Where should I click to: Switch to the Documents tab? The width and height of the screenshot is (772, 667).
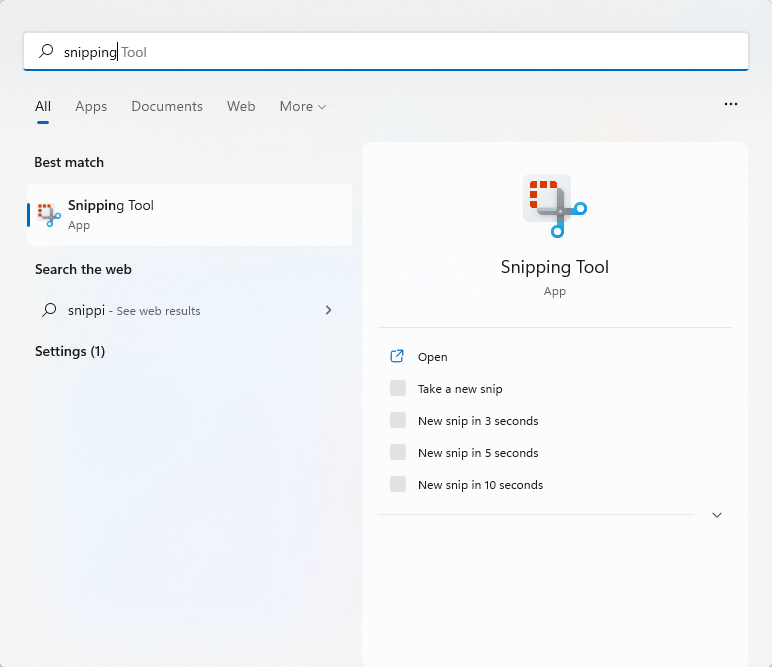(x=167, y=106)
